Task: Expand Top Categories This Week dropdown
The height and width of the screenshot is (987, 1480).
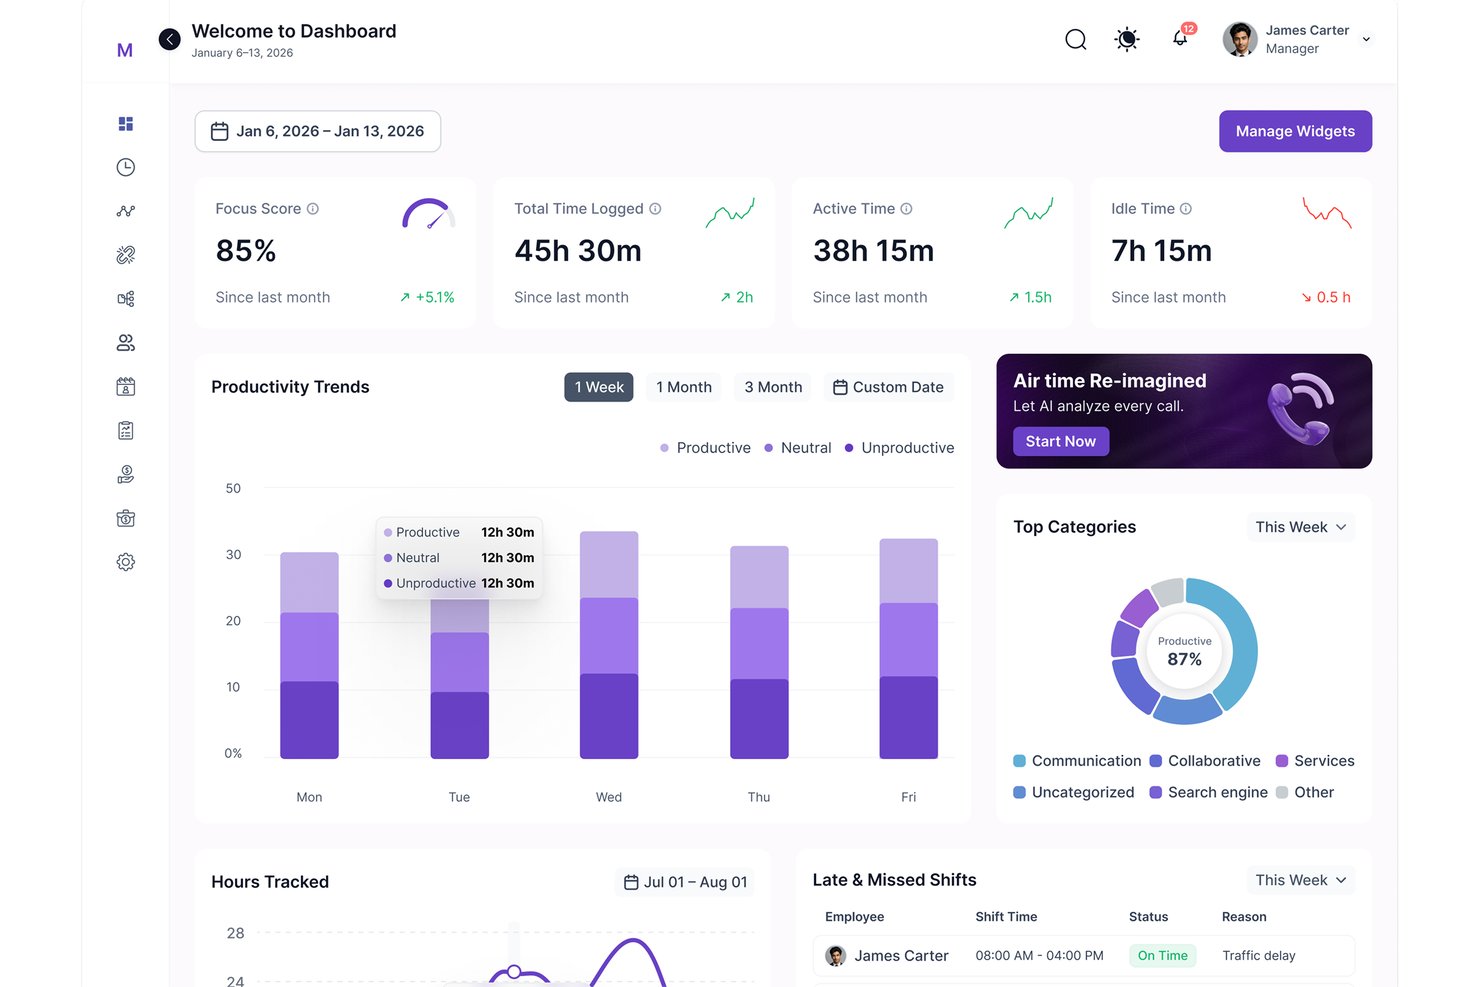Action: (1300, 527)
